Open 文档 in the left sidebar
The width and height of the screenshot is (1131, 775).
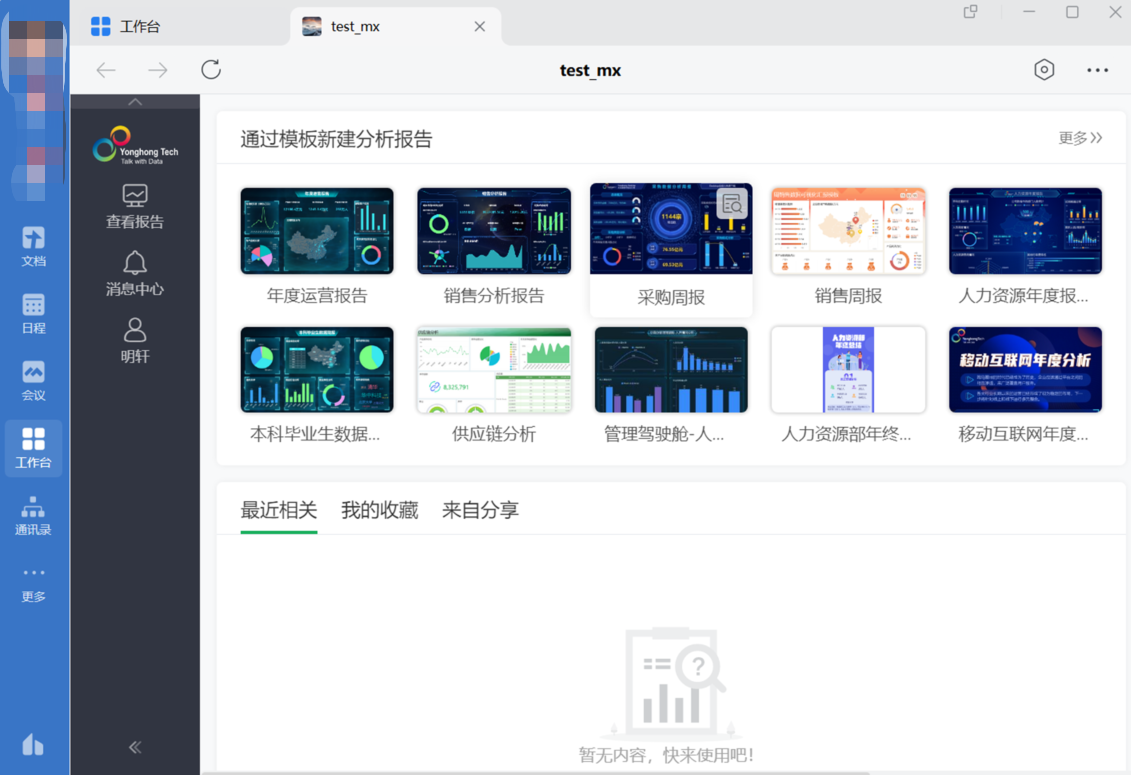tap(33, 246)
